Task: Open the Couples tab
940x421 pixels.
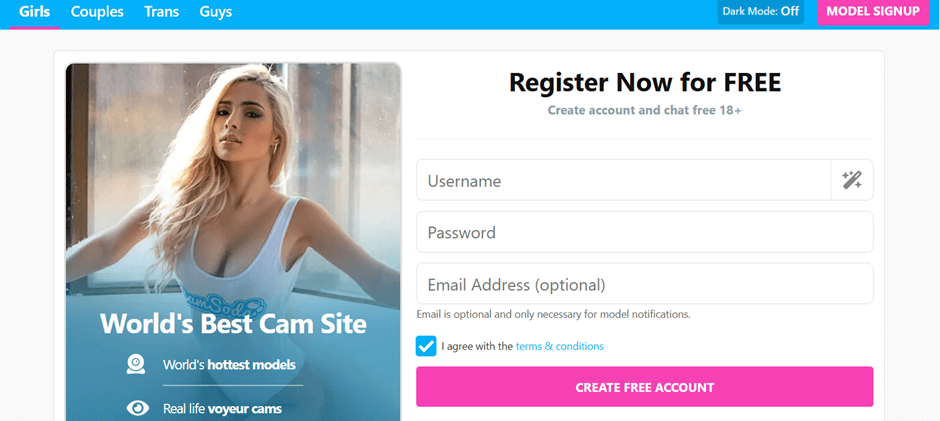Action: click(x=97, y=11)
